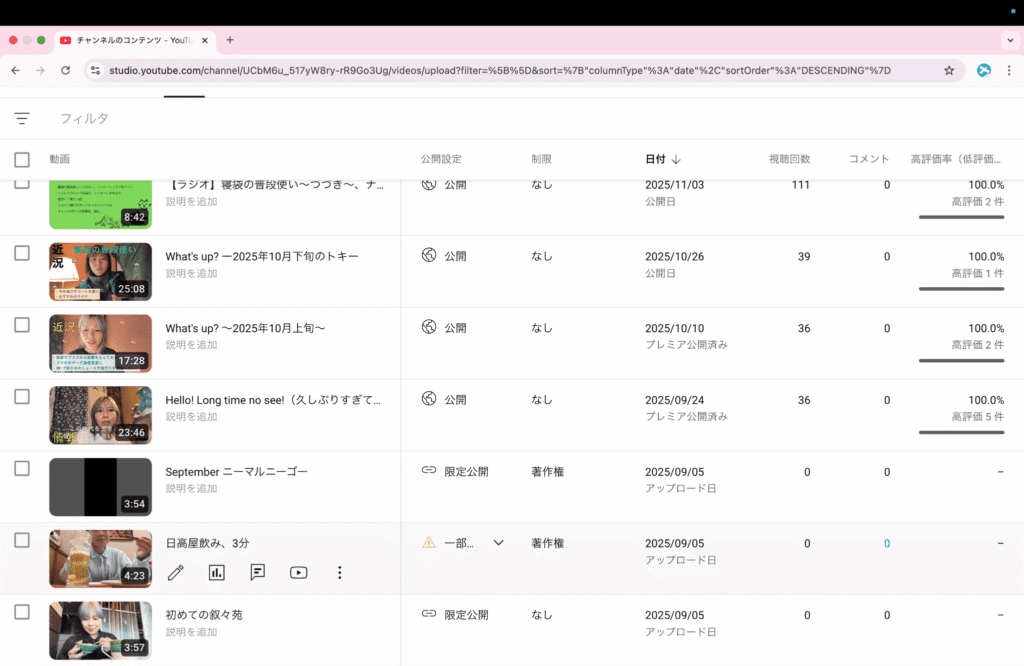This screenshot has height=666, width=1024.
Task: Open the browser tab list chevron
Action: click(1009, 40)
